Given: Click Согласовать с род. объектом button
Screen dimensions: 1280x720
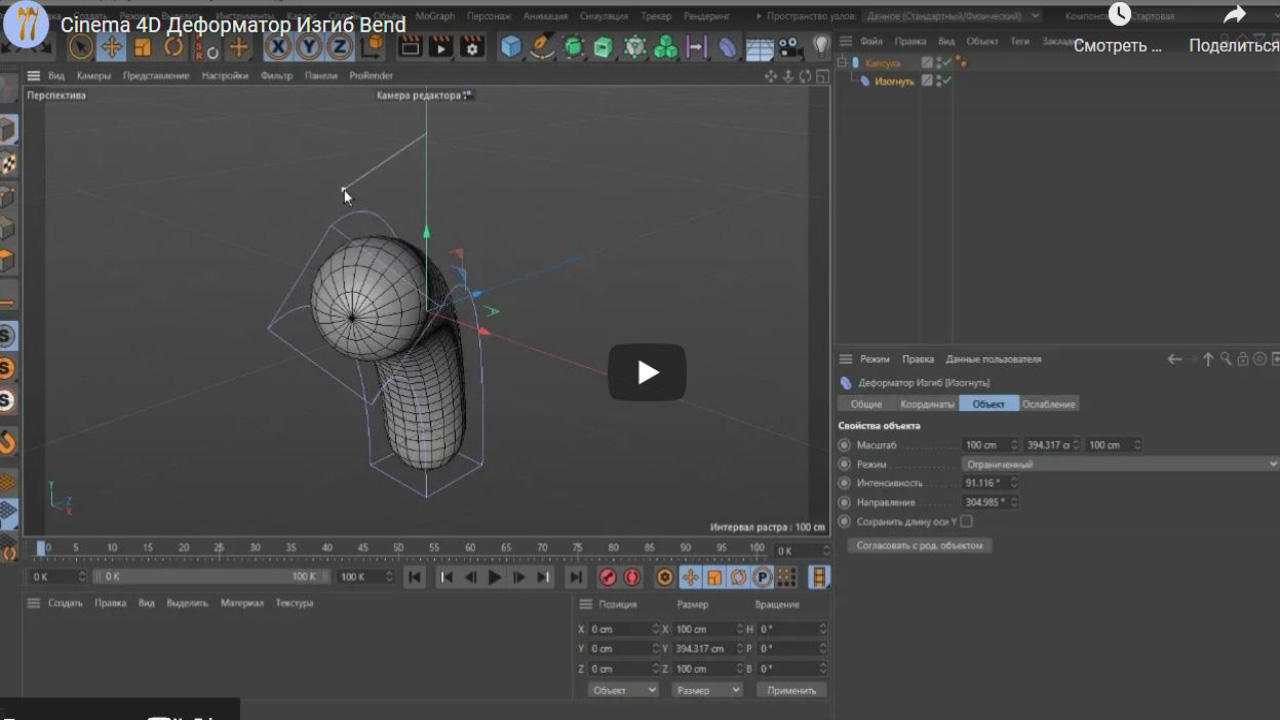Looking at the screenshot, I should 919,546.
